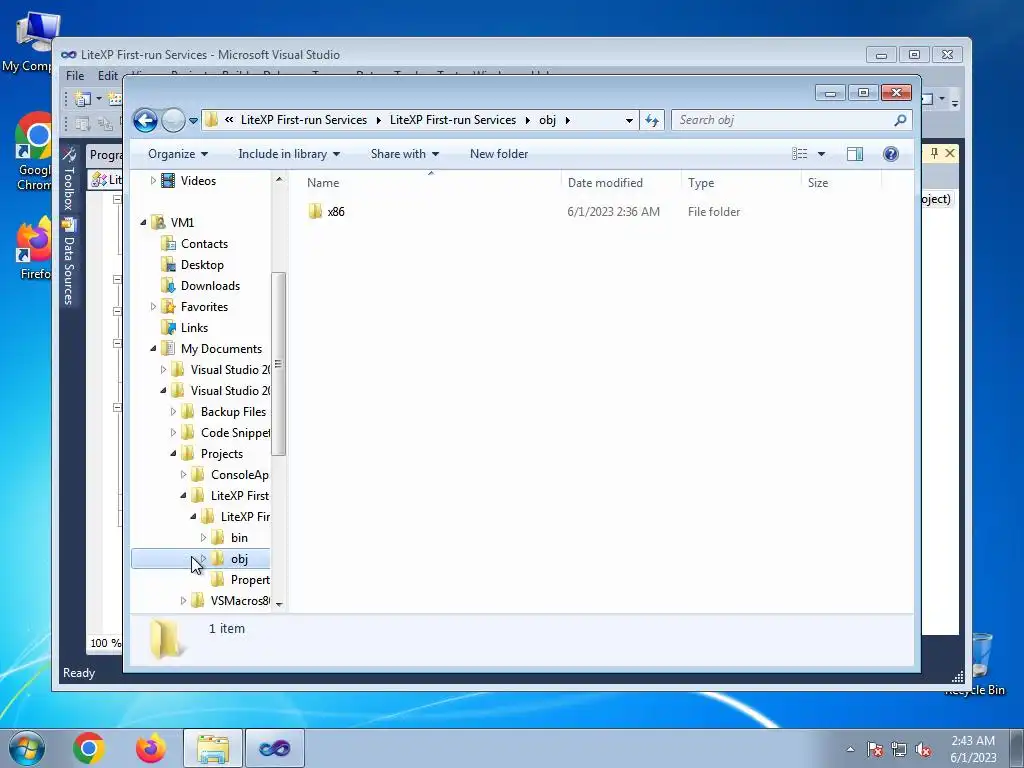Open Firefox from the taskbar

click(x=150, y=748)
